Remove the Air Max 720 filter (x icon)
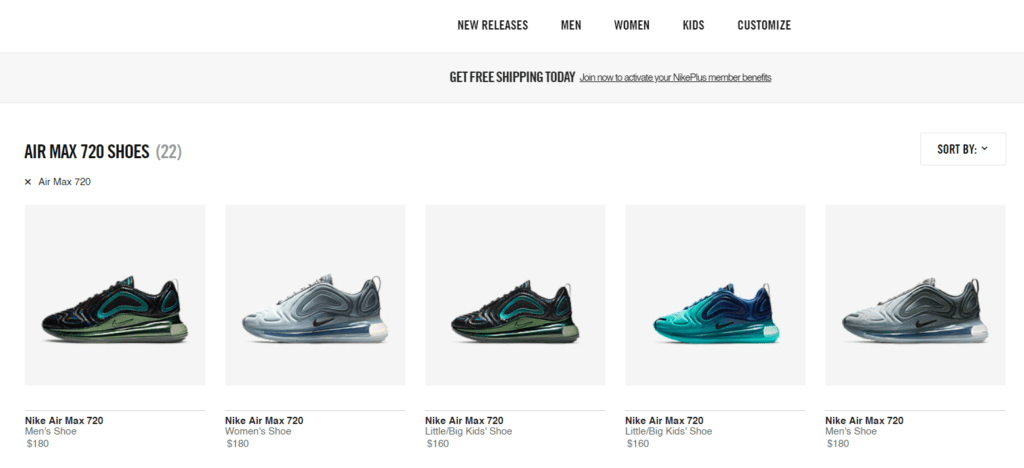This screenshot has width=1024, height=468. coord(27,182)
